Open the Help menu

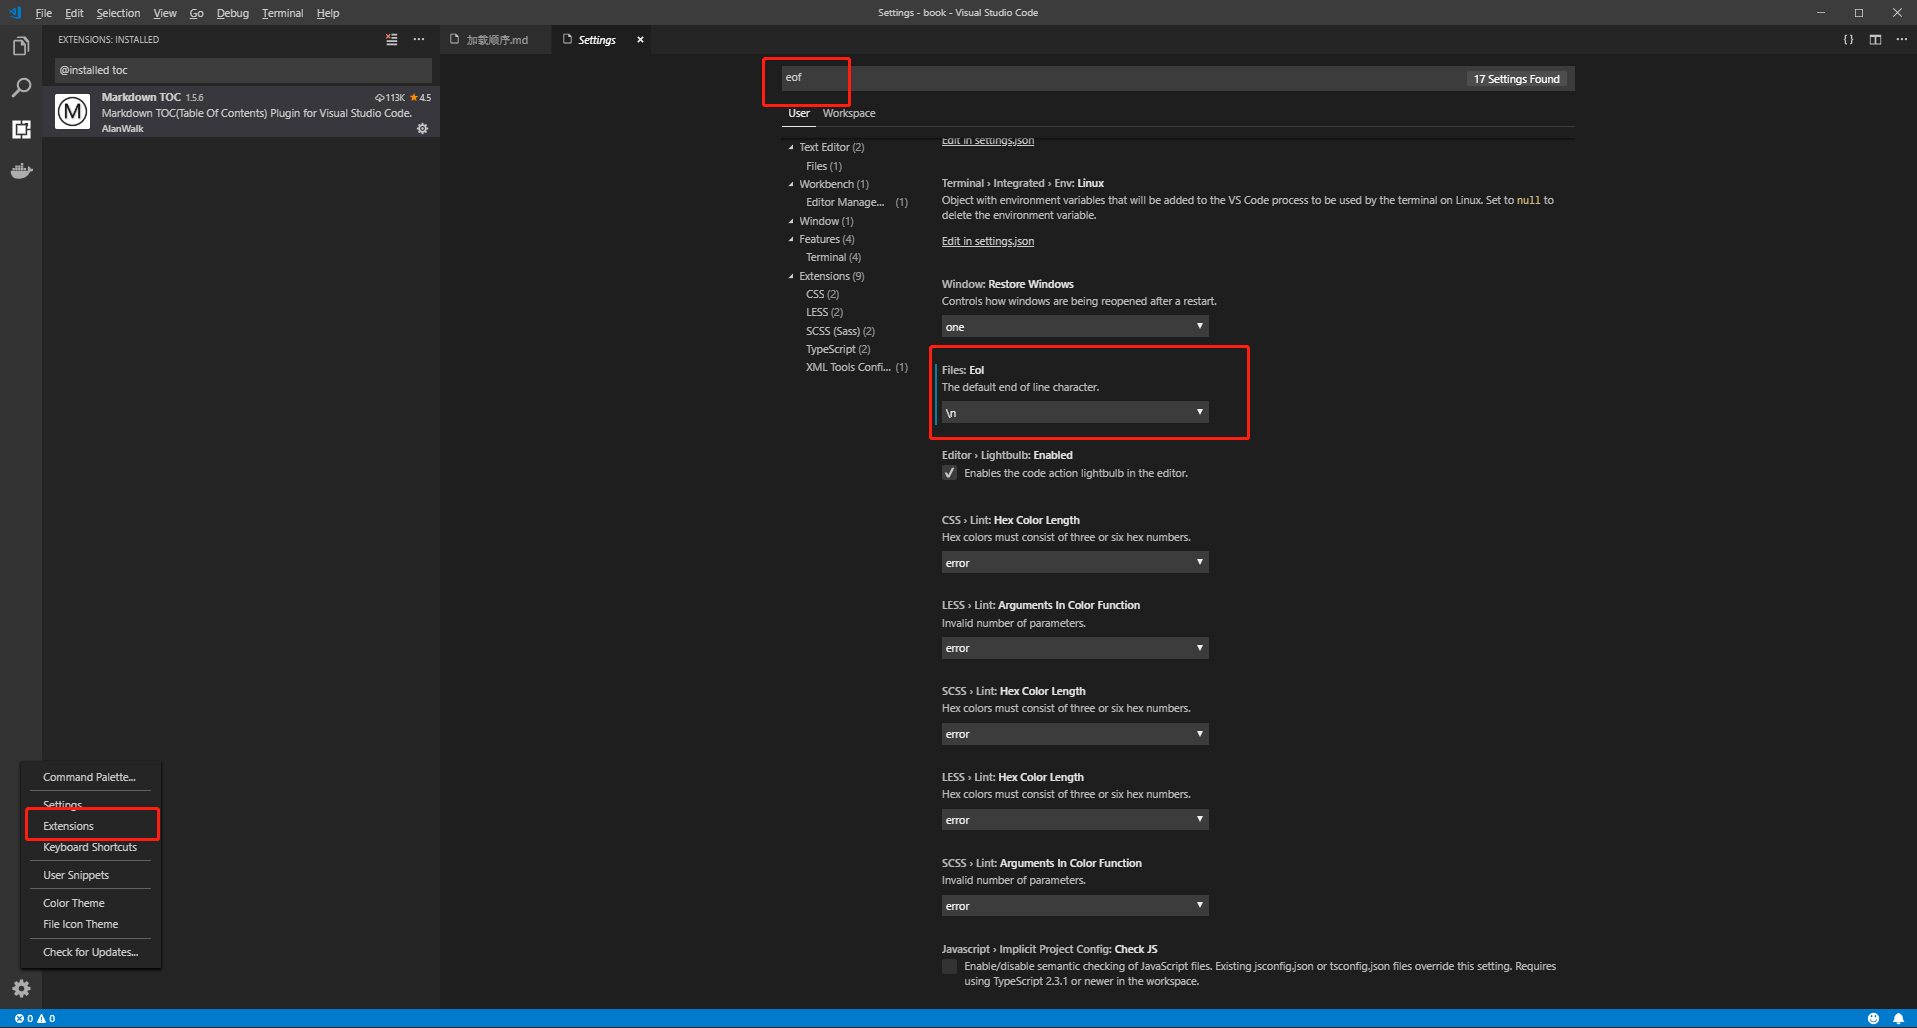point(328,13)
